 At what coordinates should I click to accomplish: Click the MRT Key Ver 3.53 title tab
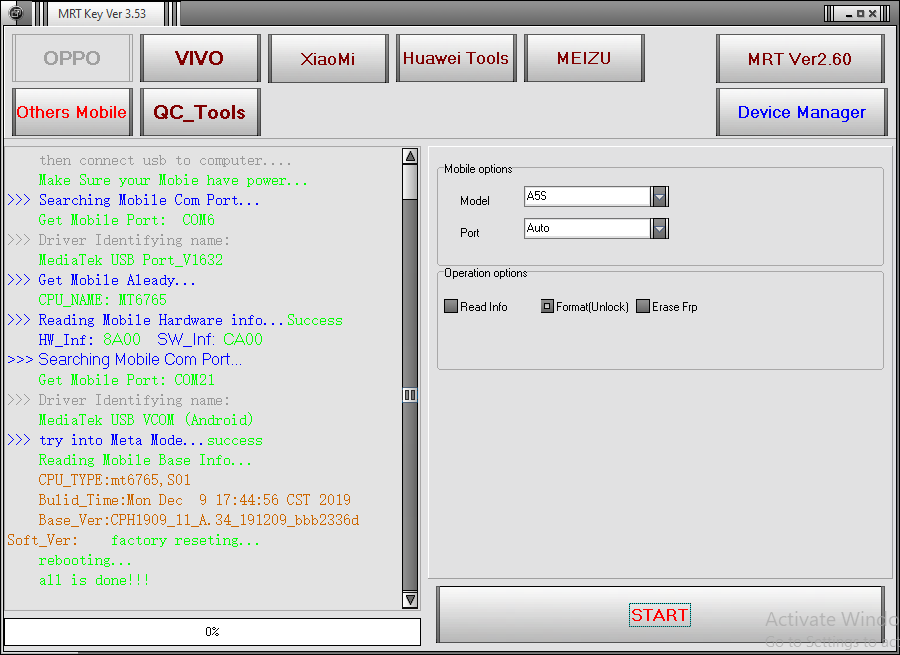point(102,14)
